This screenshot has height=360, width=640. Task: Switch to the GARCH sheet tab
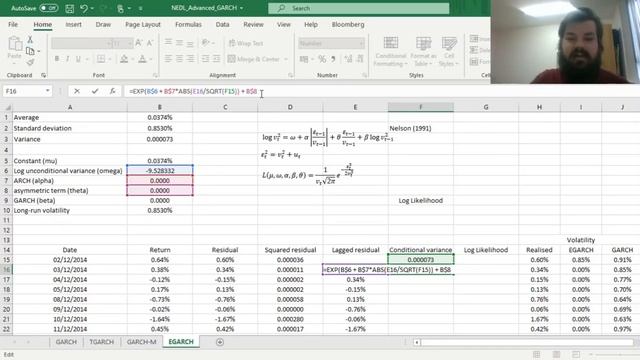point(66,342)
